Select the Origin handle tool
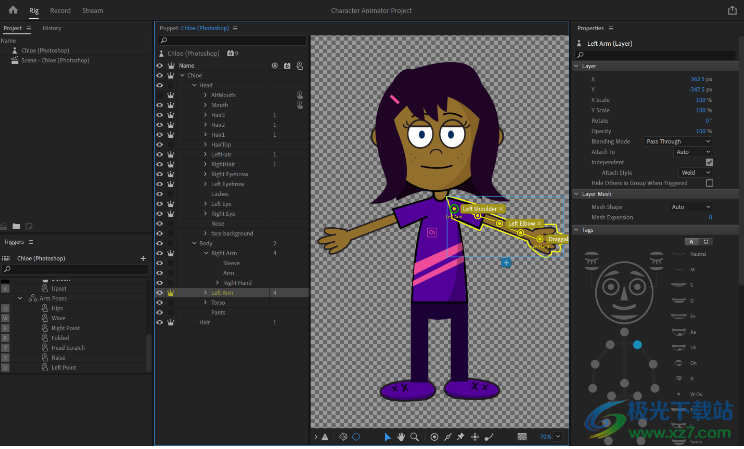 pyautogui.click(x=434, y=437)
